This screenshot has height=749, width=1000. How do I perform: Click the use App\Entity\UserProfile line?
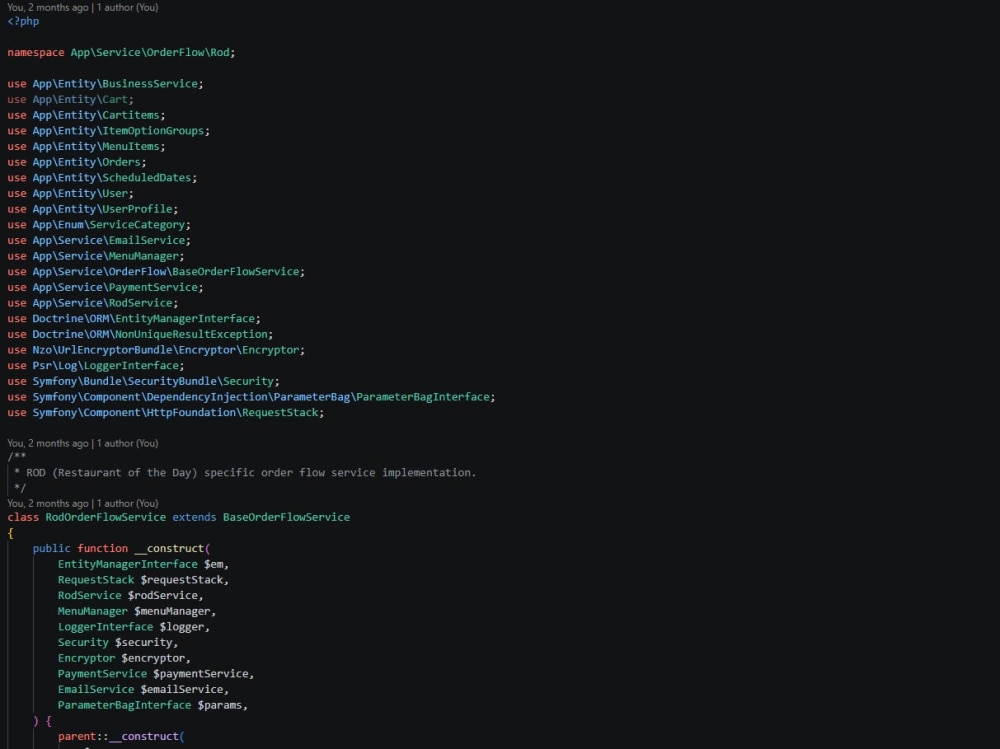[92, 209]
